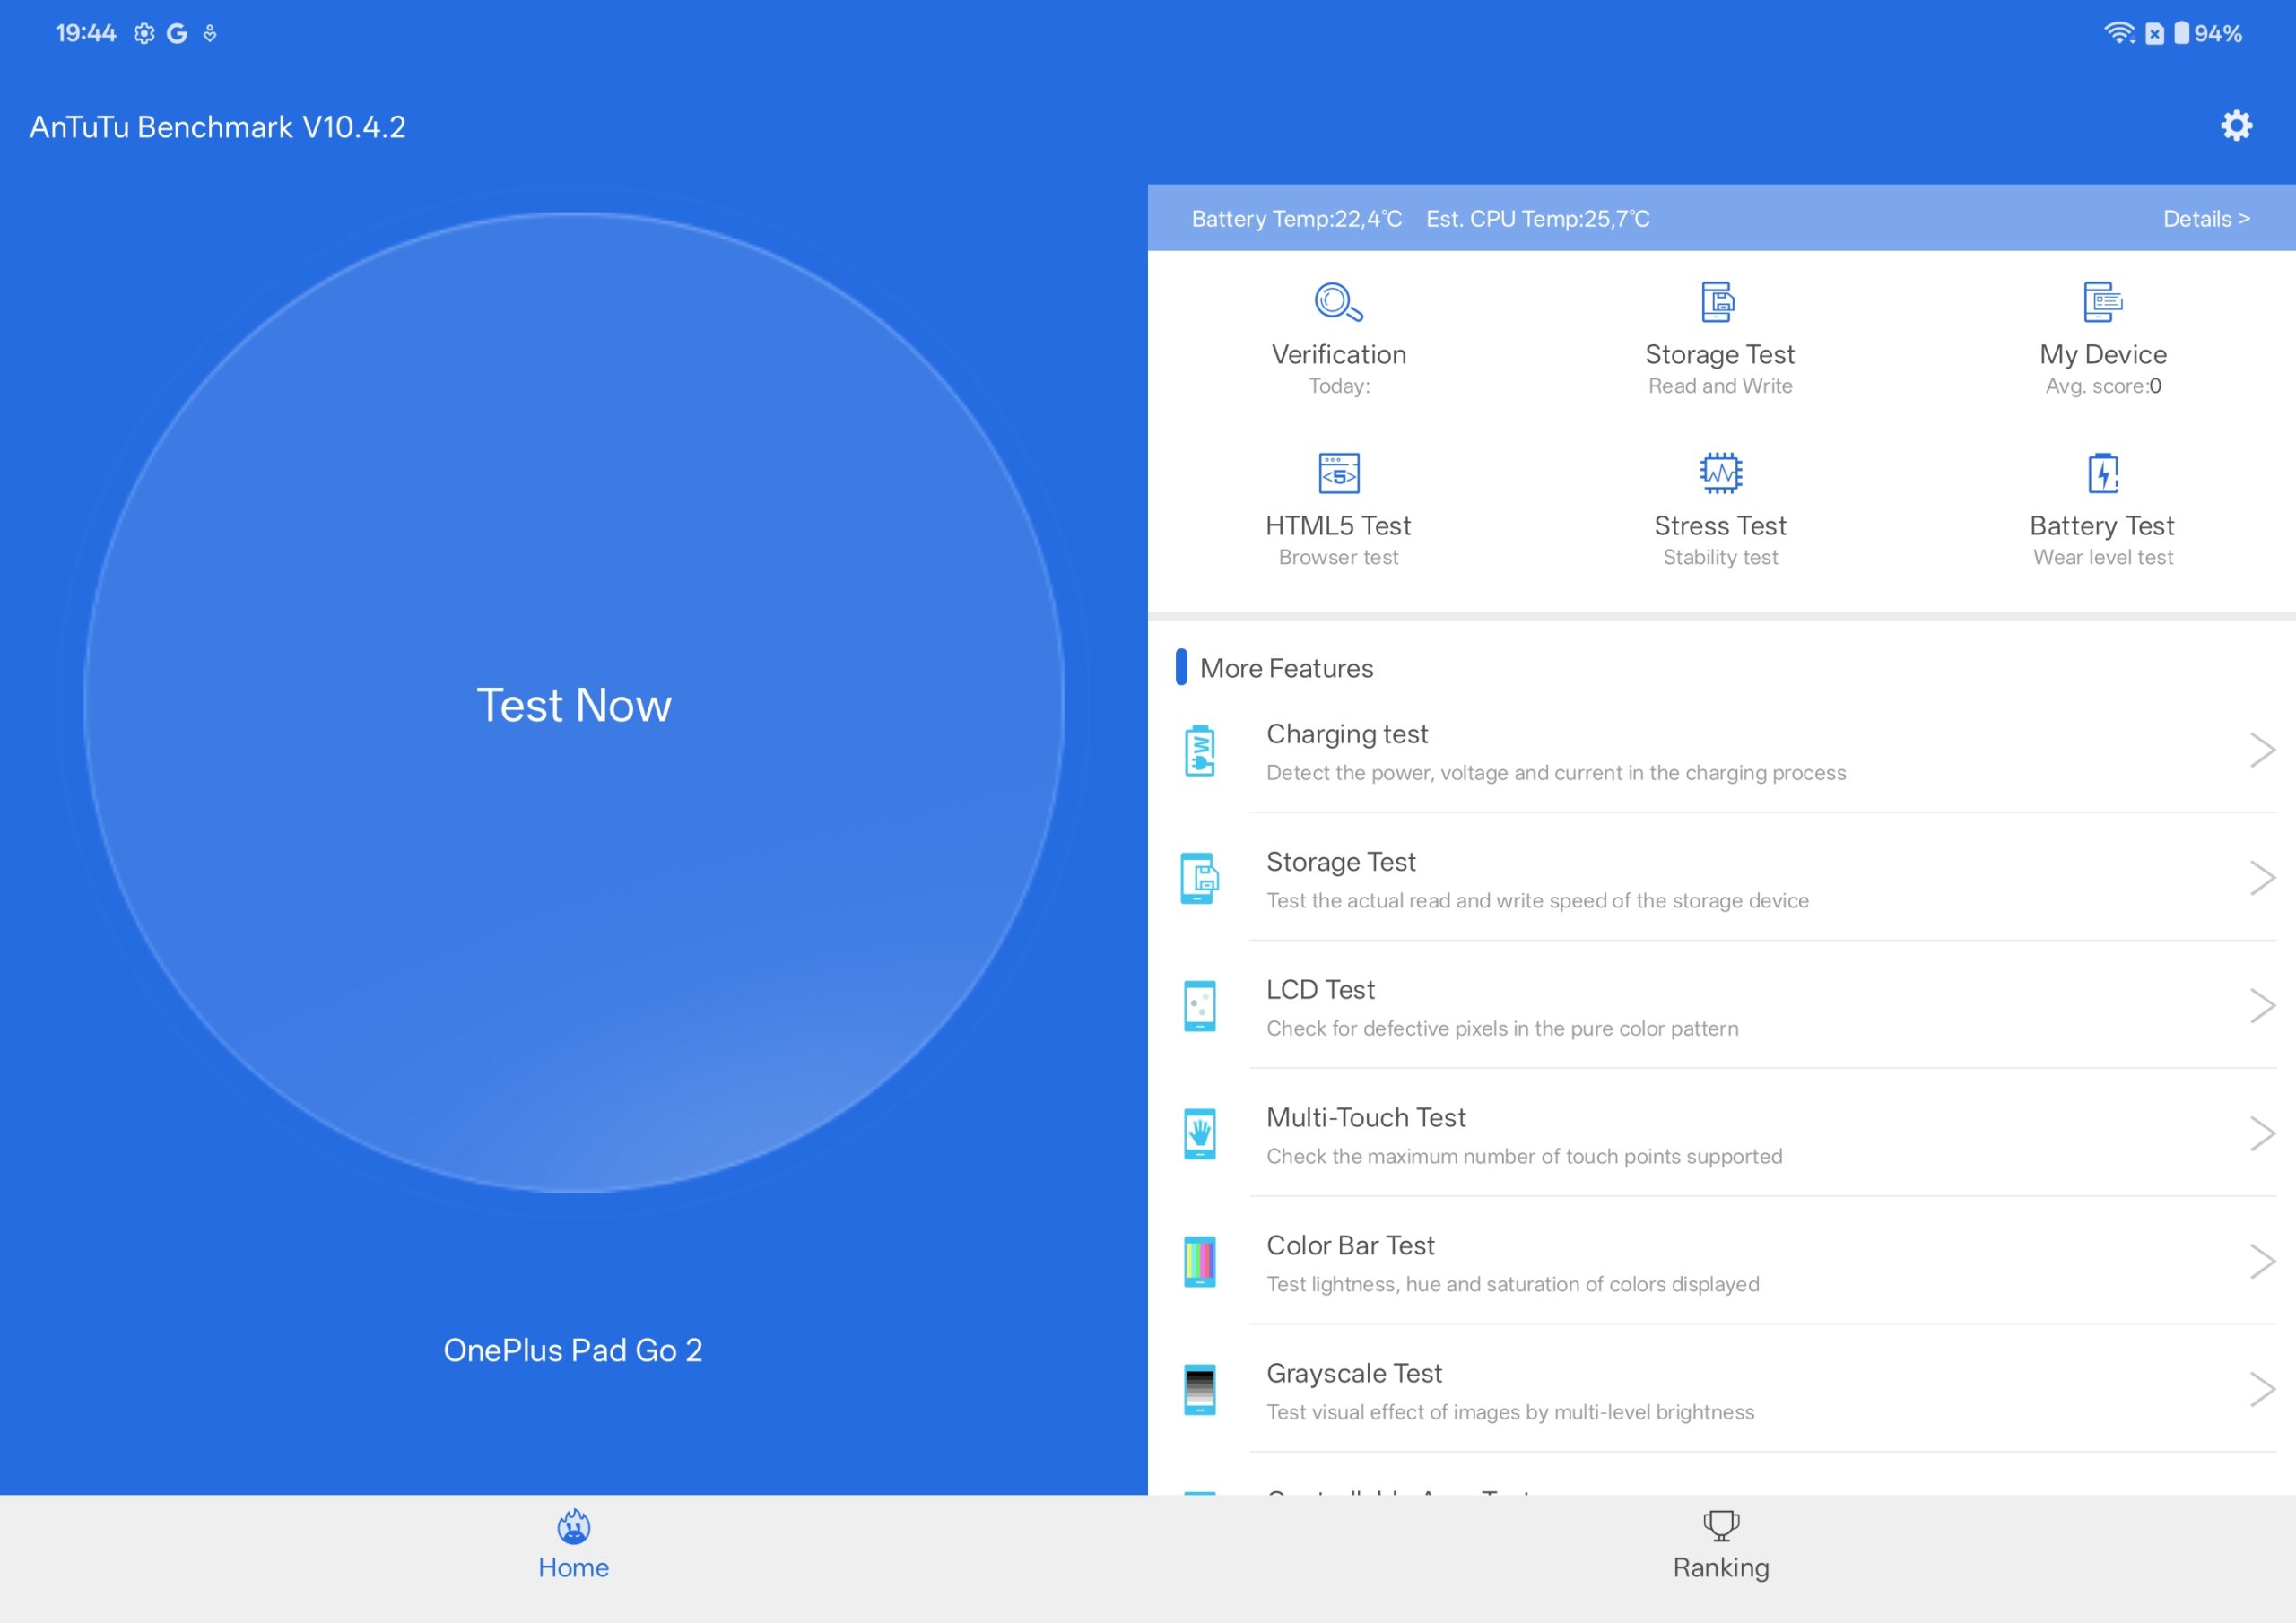Viewport: 2296px width, 1623px height.
Task: Open the Multi-Touch Test hand icon
Action: tap(1199, 1134)
